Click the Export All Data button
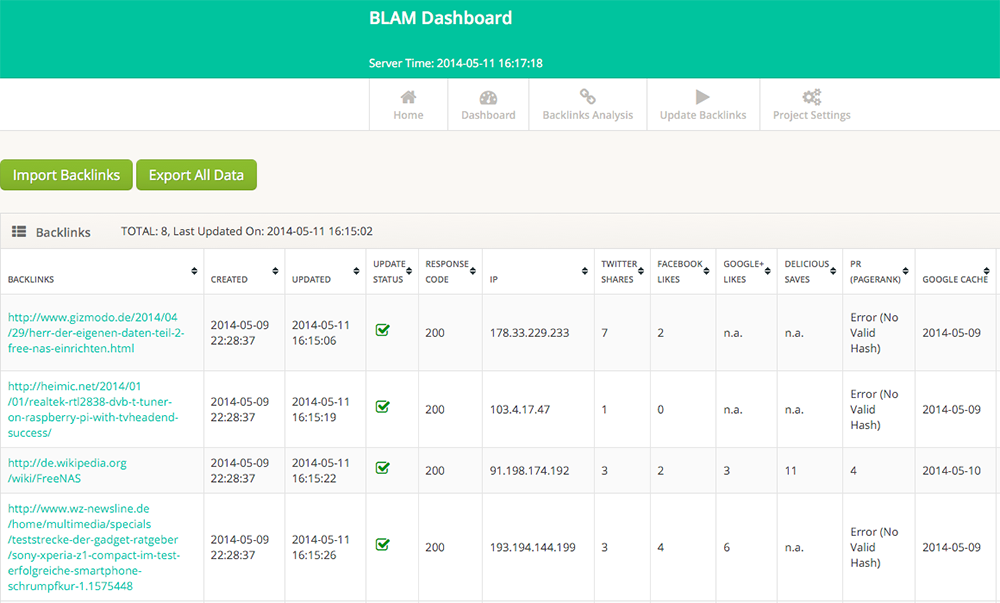 [196, 175]
